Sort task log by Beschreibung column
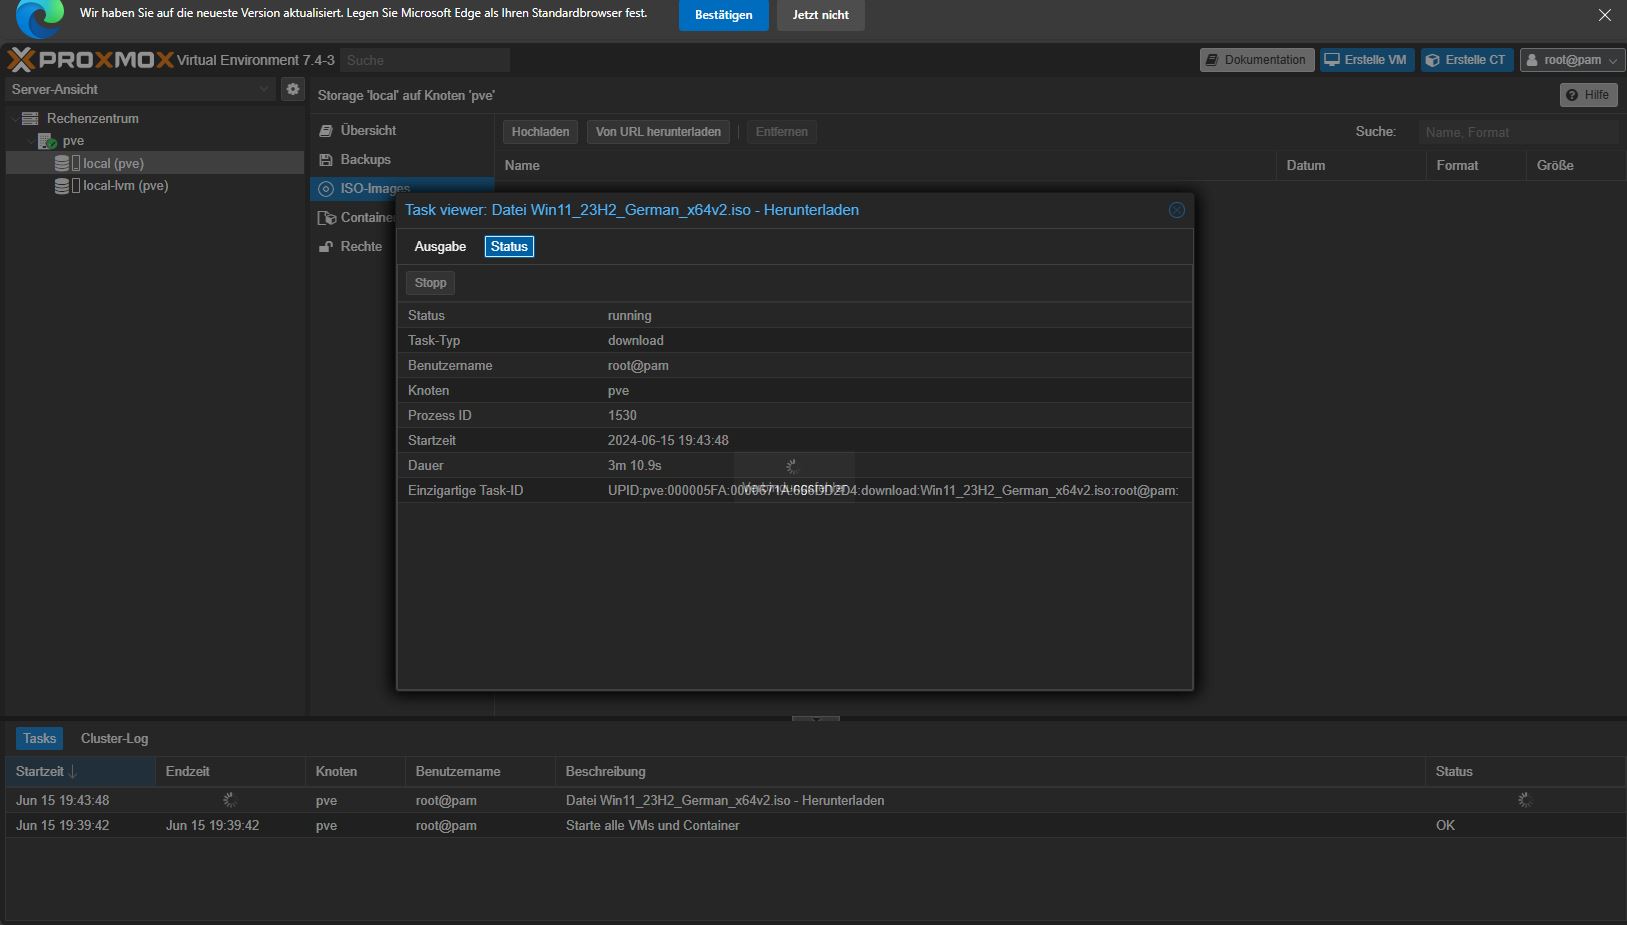Image resolution: width=1627 pixels, height=925 pixels. [x=990, y=772]
